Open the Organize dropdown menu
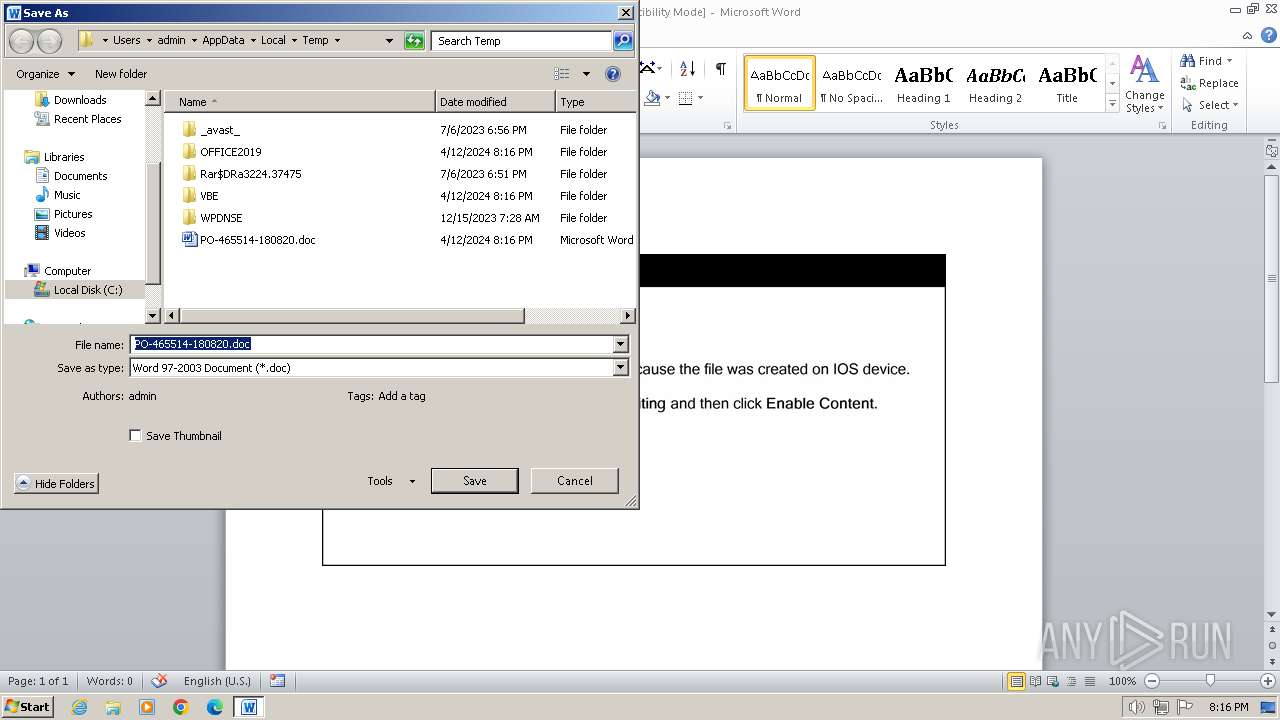 point(45,74)
